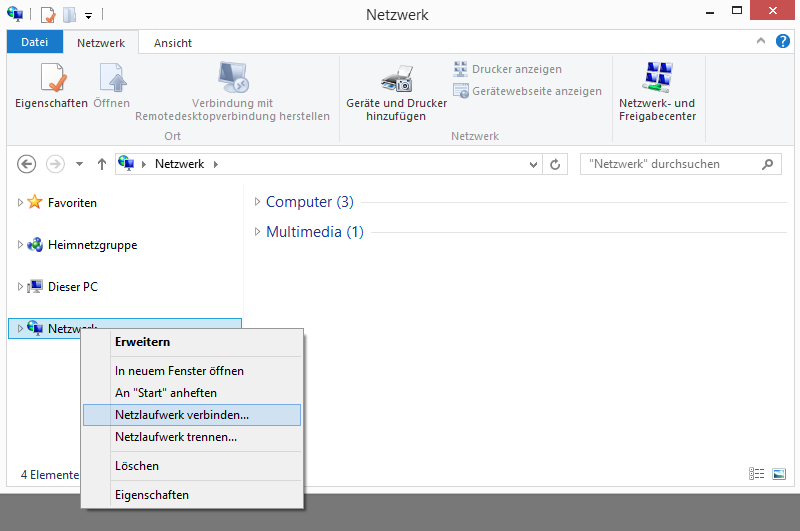Select Dieser PC in the navigation pane
This screenshot has height=531, width=800.
pos(72,287)
